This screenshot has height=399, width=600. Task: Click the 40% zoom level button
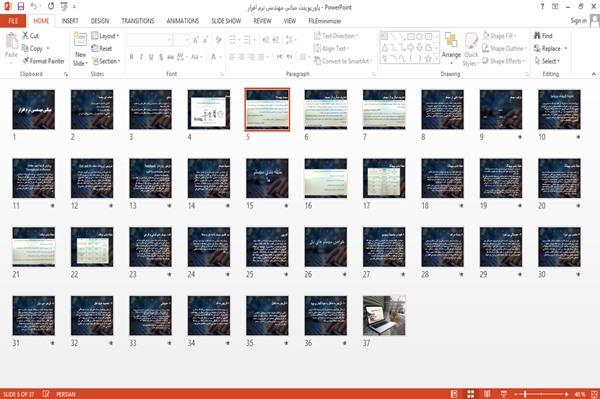(580, 394)
